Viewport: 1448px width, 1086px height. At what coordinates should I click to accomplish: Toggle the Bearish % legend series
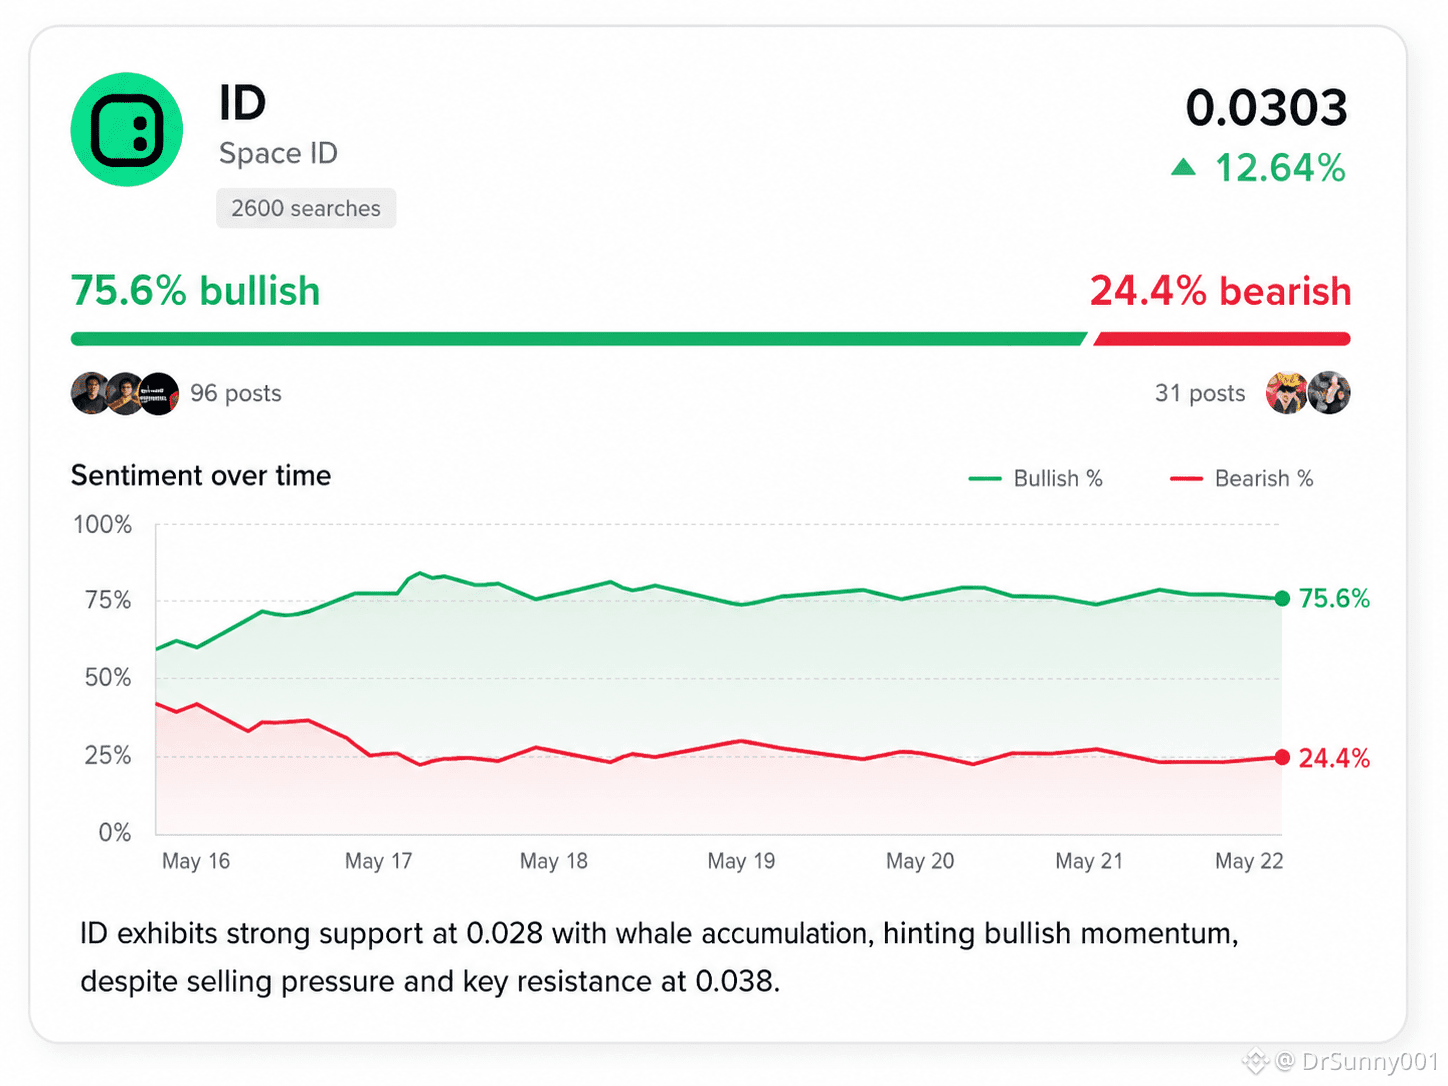click(x=1241, y=479)
